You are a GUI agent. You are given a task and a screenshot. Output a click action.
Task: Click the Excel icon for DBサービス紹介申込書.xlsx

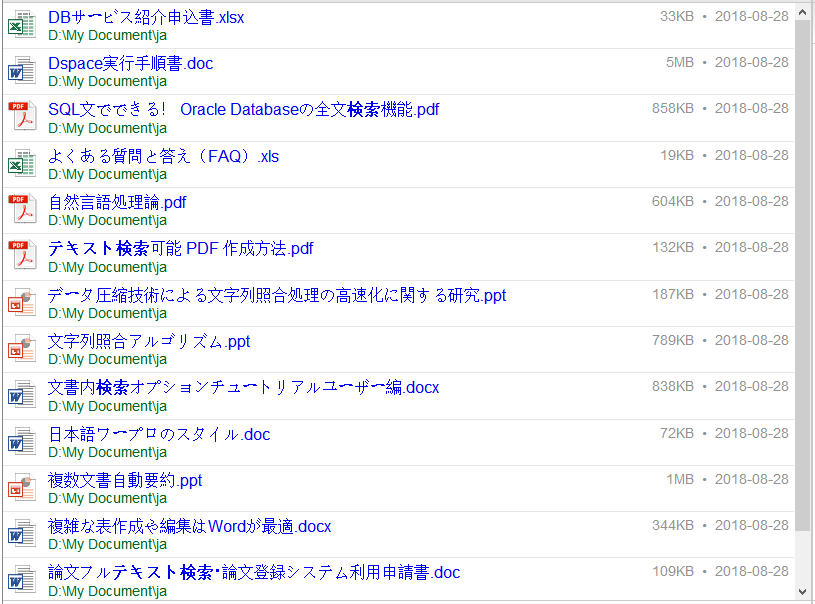pos(21,25)
